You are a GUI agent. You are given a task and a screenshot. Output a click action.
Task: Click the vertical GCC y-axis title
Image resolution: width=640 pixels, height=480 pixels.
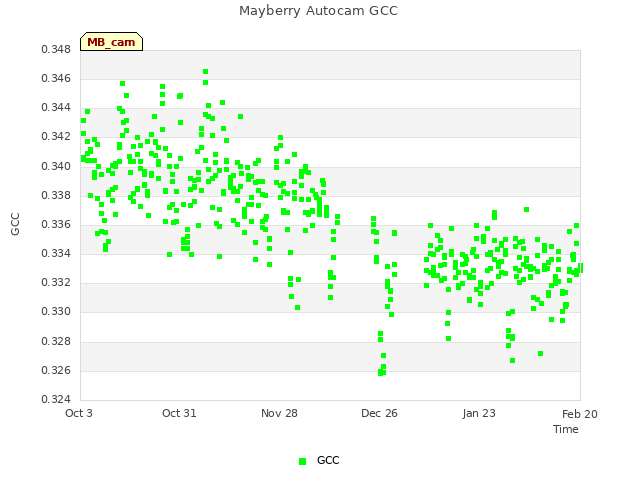(15, 224)
